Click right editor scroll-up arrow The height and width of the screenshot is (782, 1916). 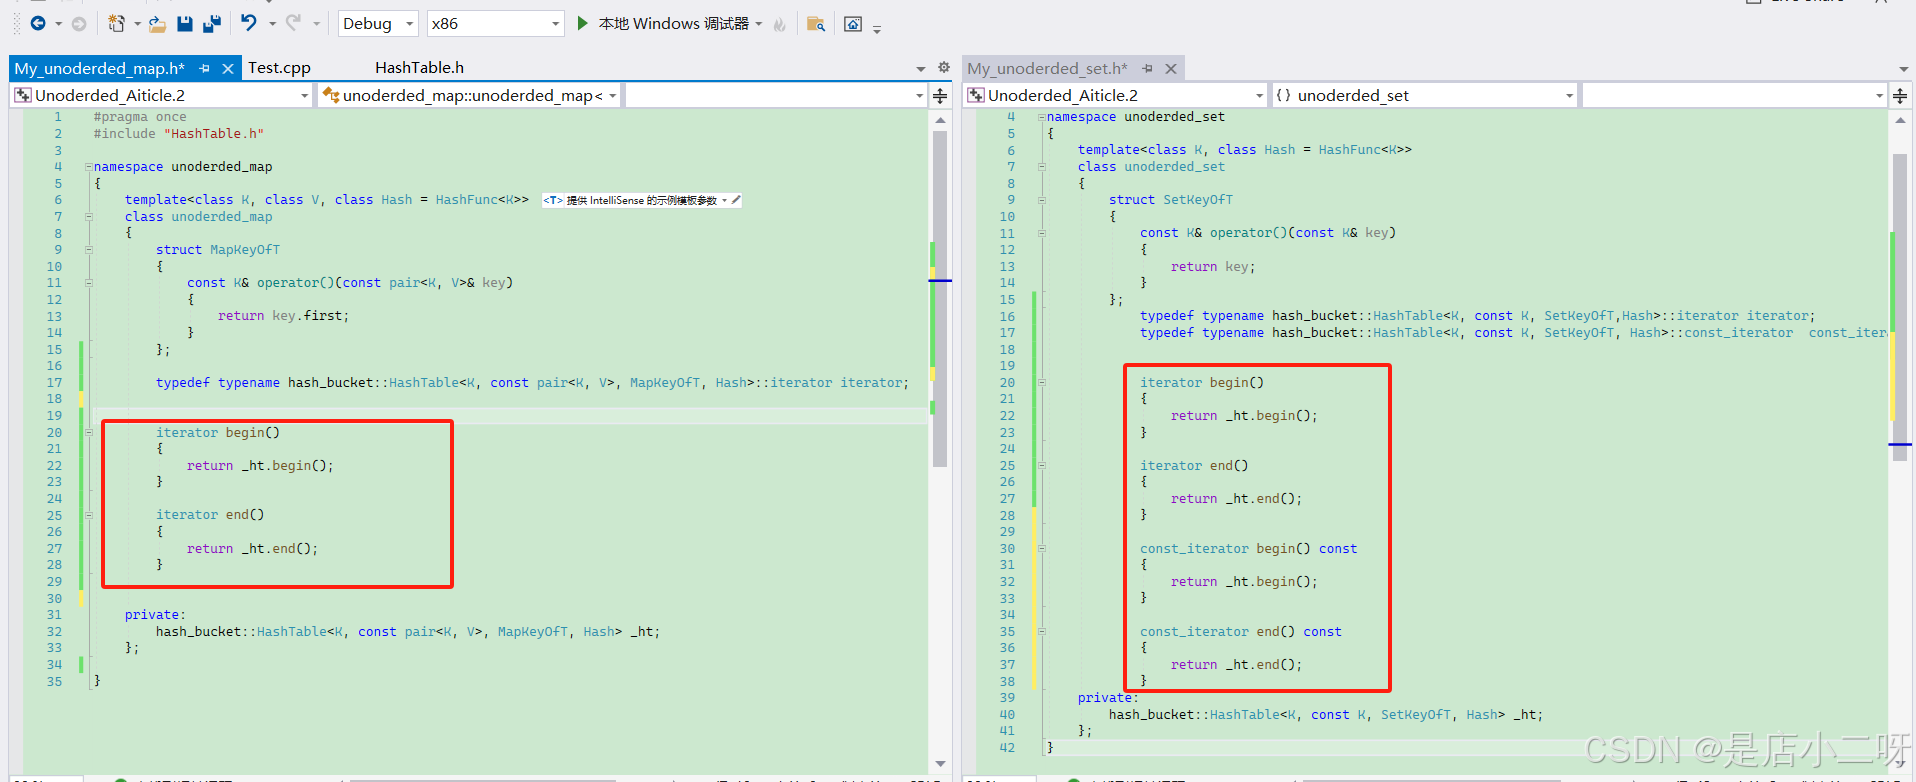1900,120
